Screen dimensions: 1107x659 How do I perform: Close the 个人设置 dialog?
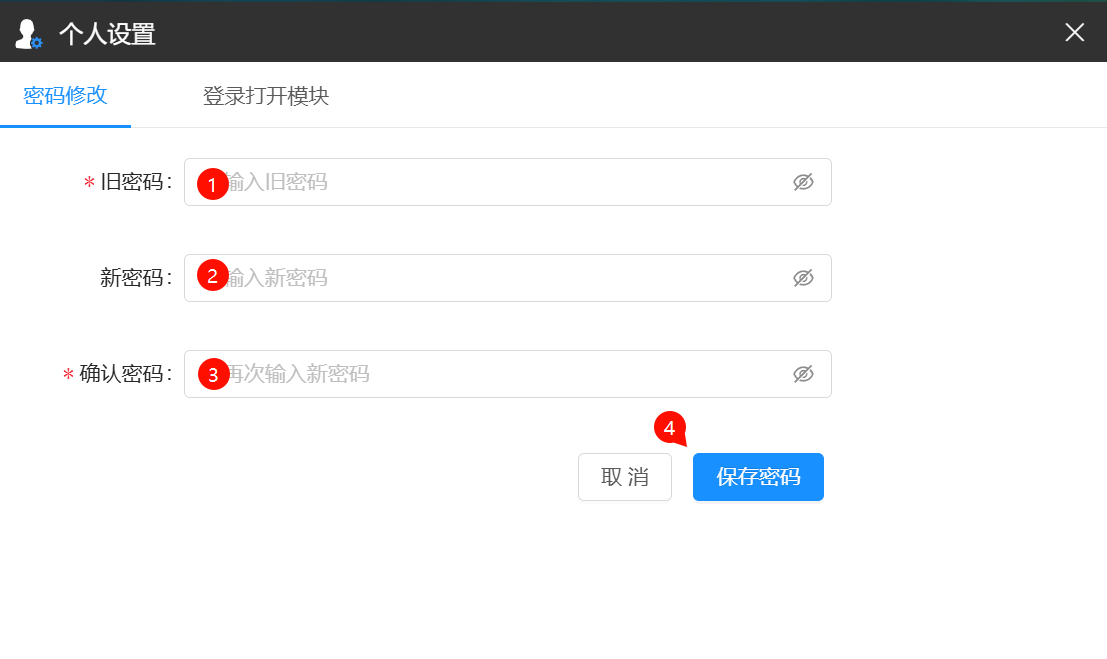coord(1074,33)
